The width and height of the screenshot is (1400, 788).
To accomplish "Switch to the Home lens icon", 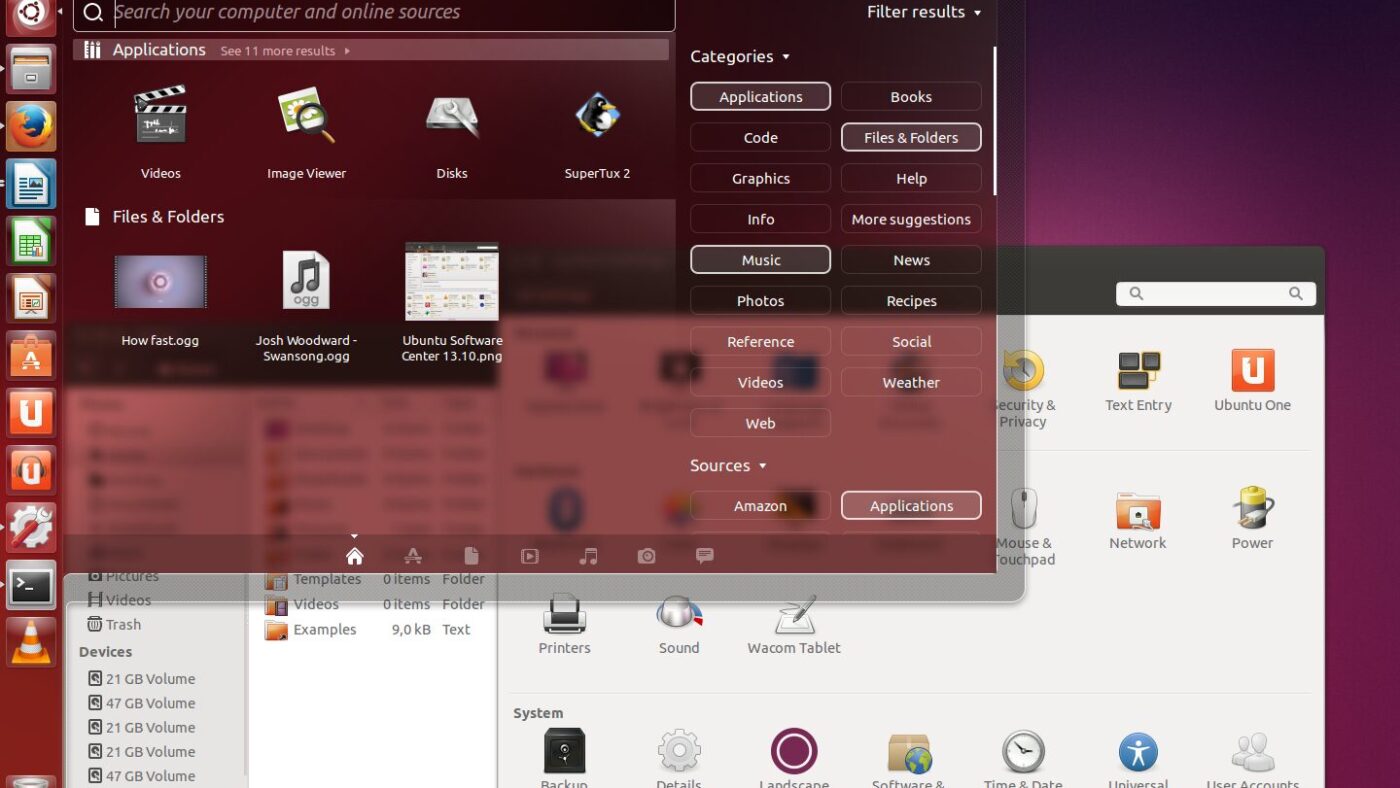I will pos(354,556).
